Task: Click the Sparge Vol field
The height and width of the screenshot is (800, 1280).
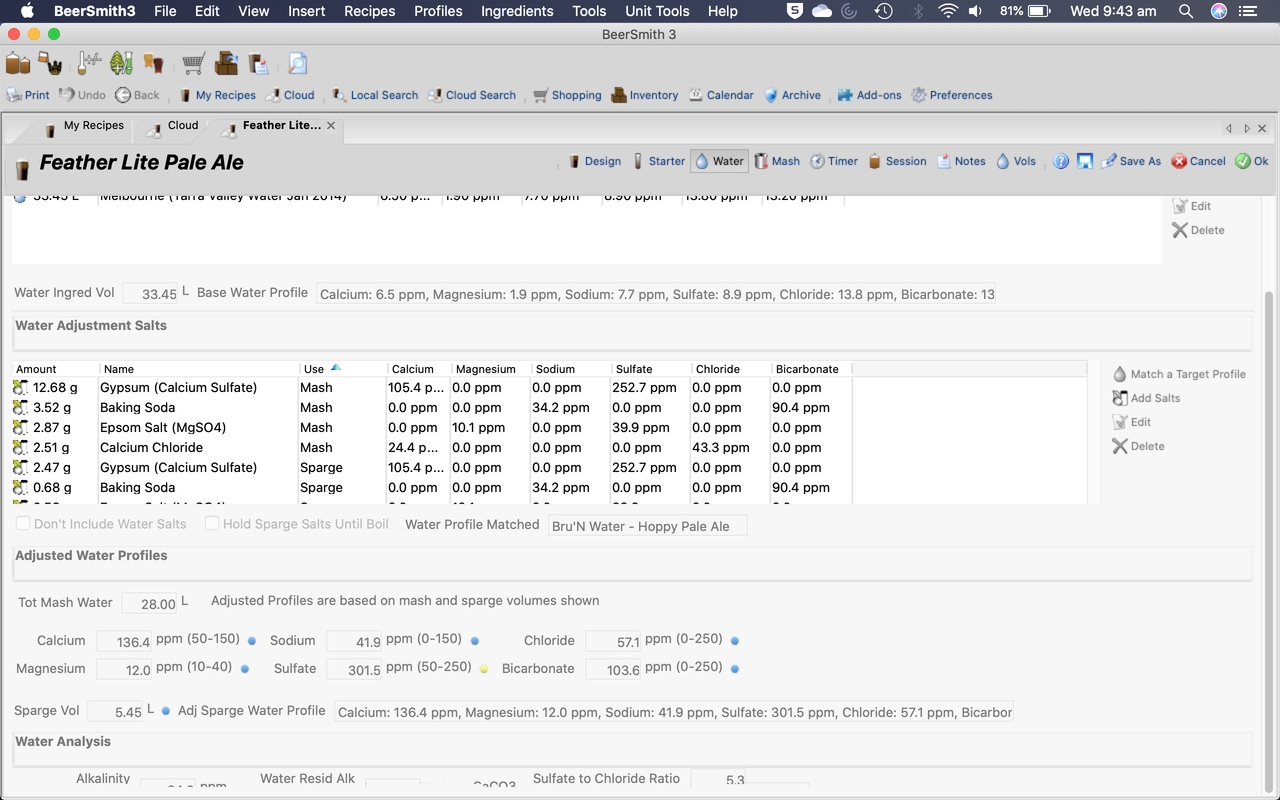Action: [116, 712]
